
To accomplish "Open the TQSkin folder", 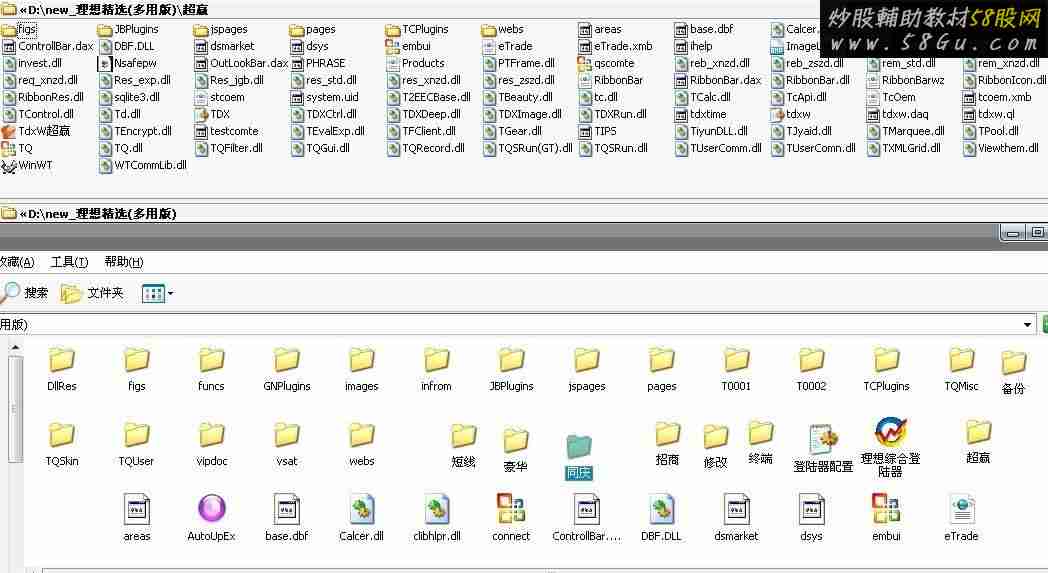I will (x=61, y=444).
